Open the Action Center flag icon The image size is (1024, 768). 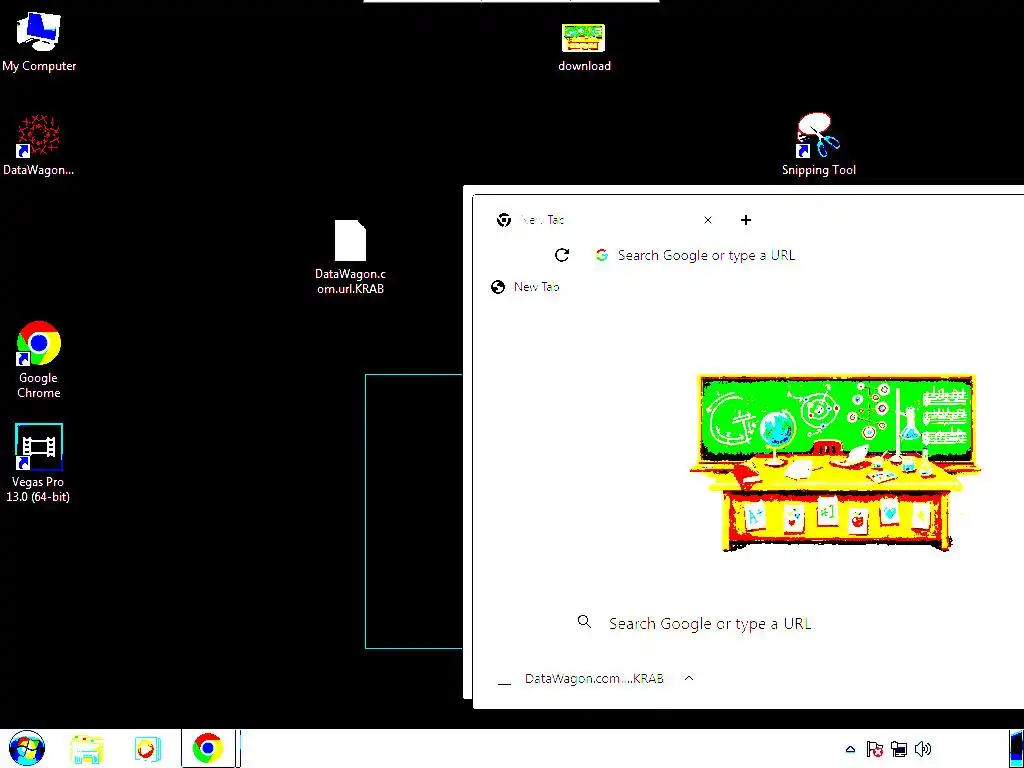pyautogui.click(x=874, y=749)
